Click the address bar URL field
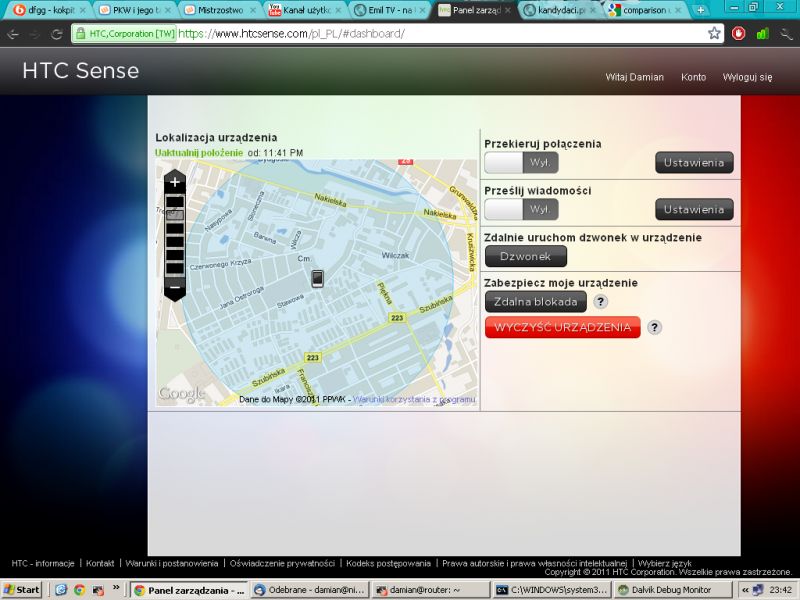Viewport: 800px width, 600px height. (398, 34)
